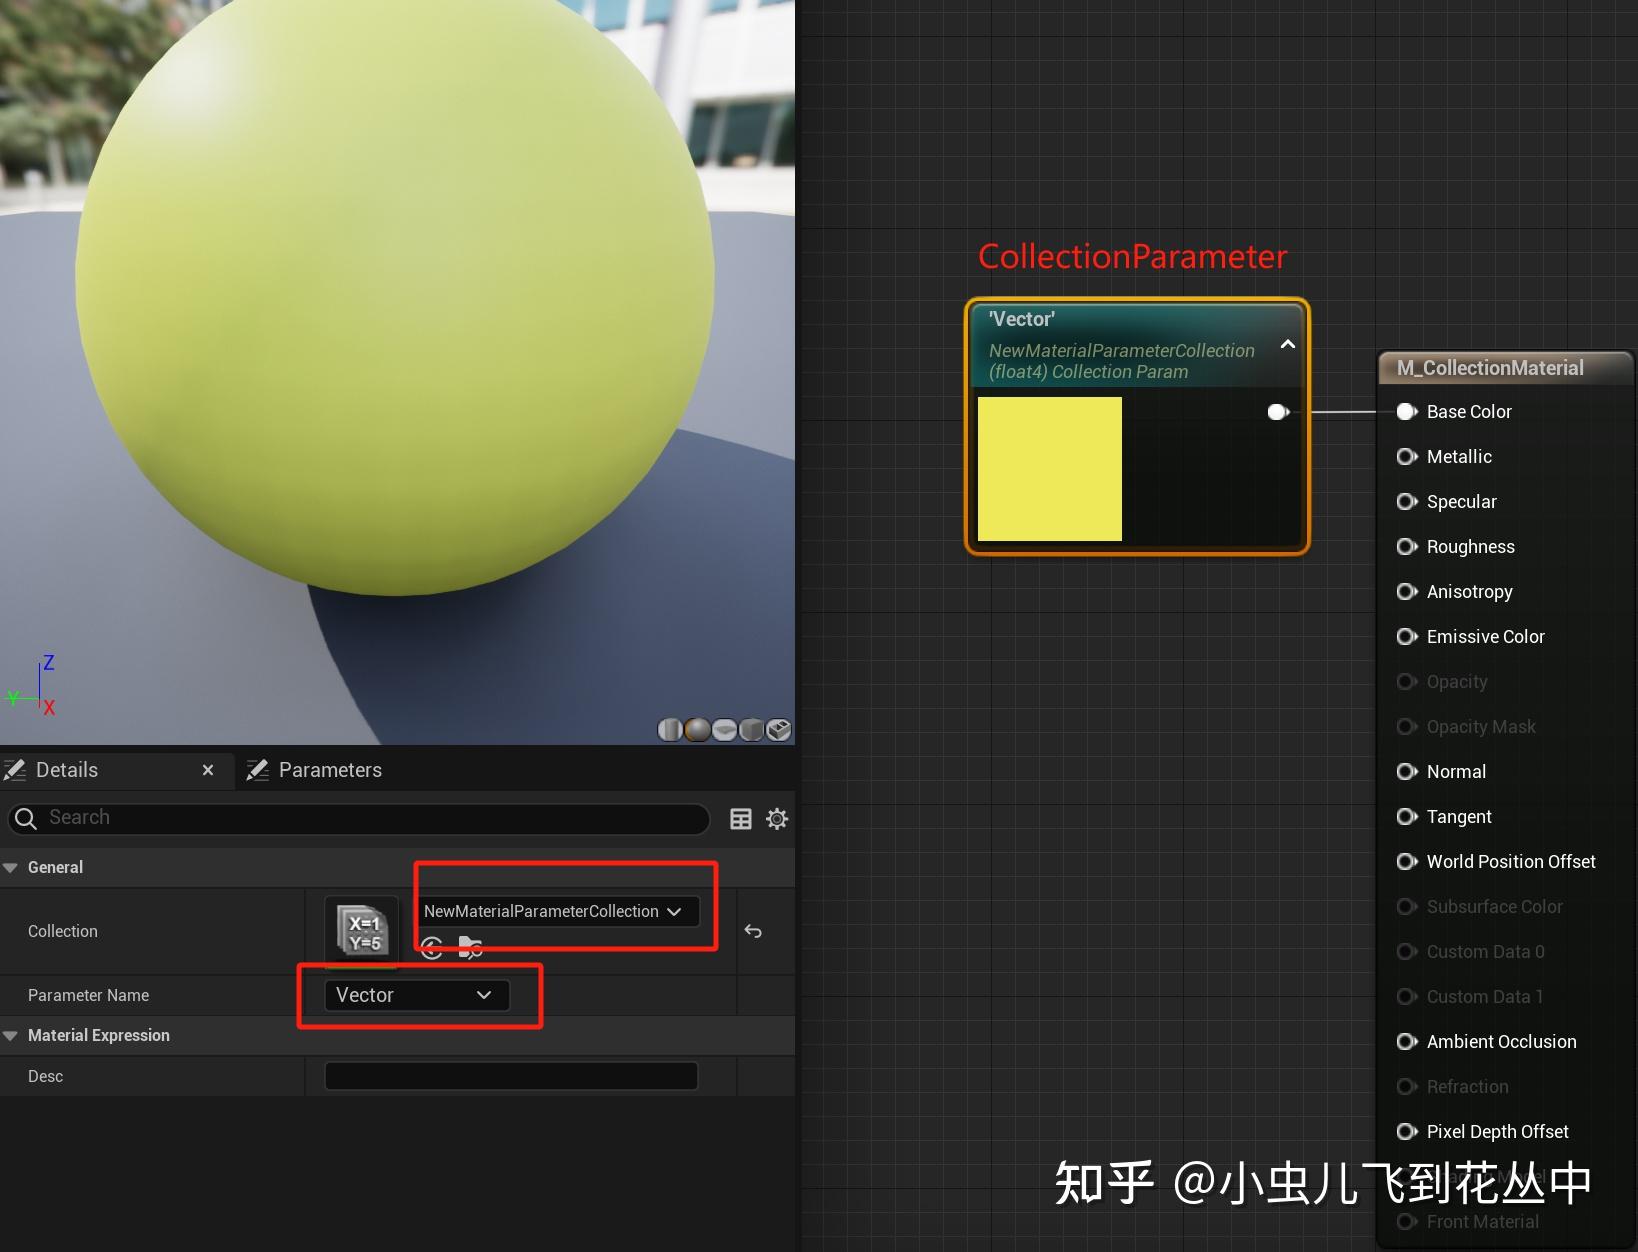Select the custom mesh preview icon
1638x1252 pixels.
778,730
